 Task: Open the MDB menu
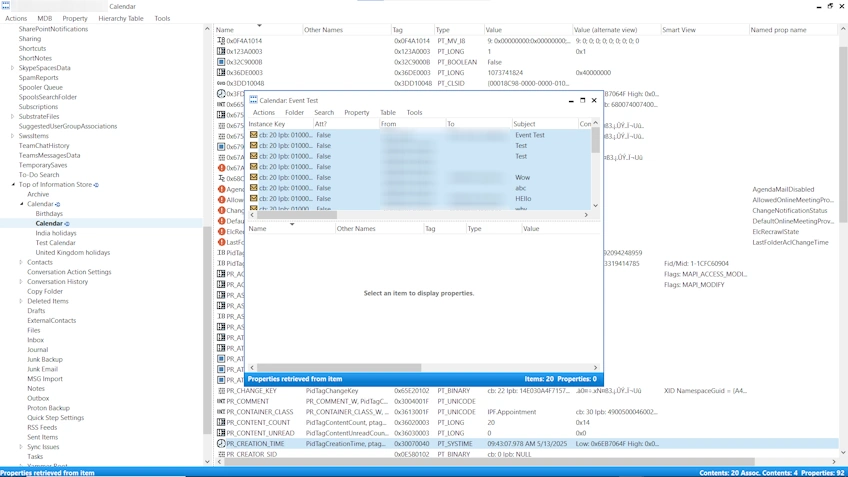tap(44, 18)
